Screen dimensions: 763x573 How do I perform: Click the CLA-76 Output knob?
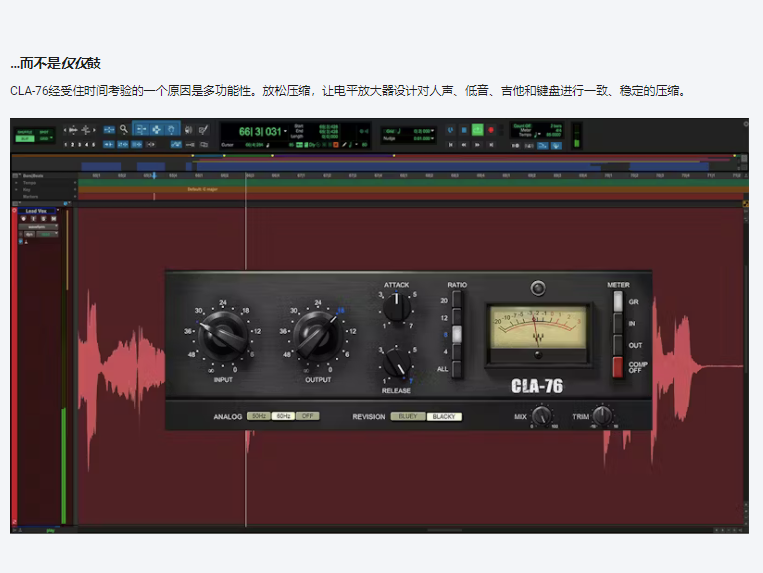click(x=319, y=337)
